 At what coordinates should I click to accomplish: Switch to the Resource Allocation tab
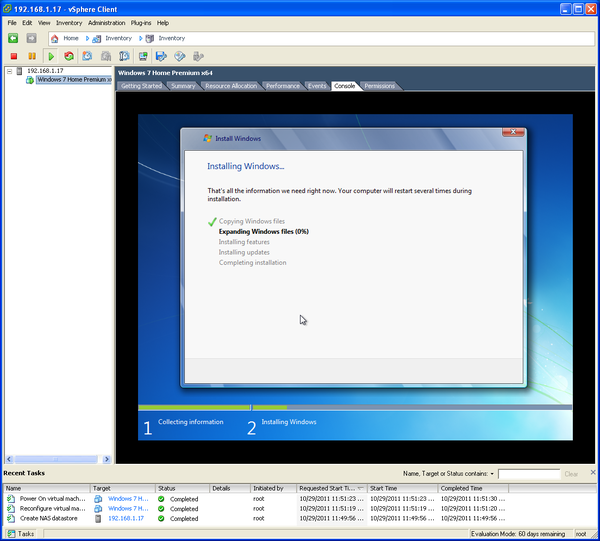[231, 86]
